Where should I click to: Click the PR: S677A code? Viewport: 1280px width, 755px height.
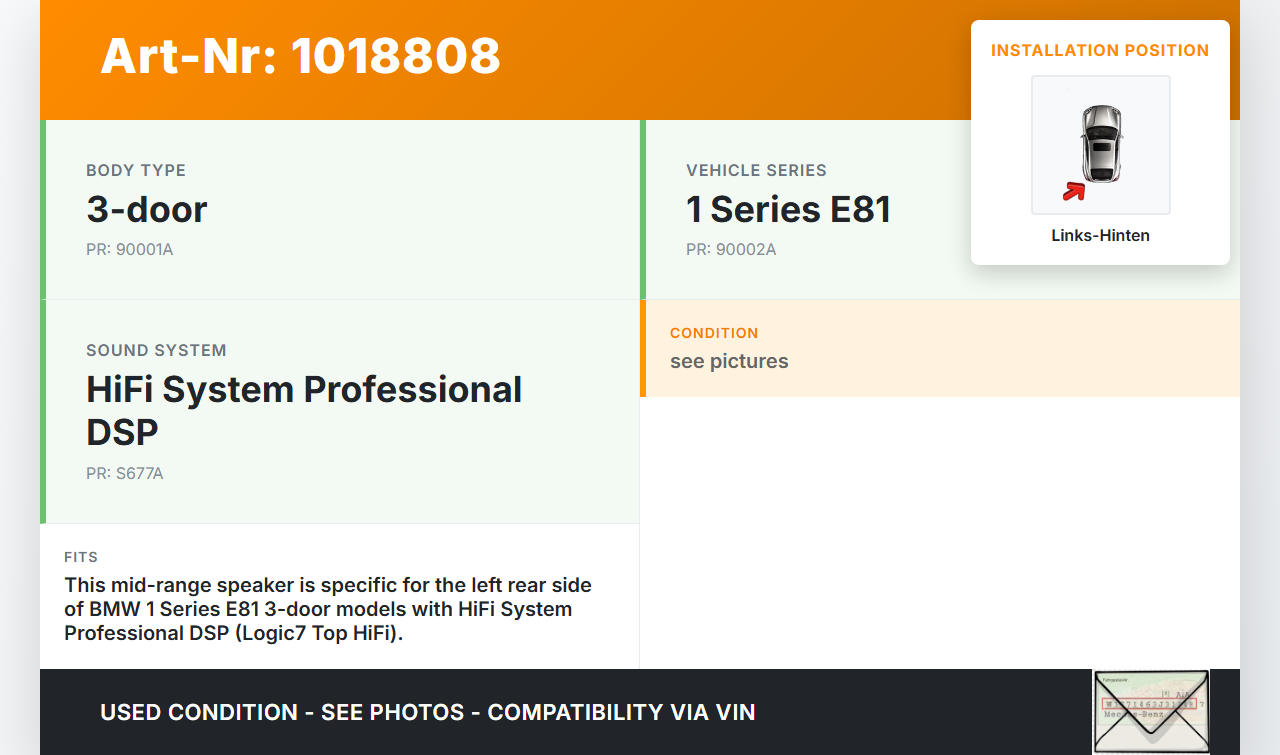pos(124,473)
